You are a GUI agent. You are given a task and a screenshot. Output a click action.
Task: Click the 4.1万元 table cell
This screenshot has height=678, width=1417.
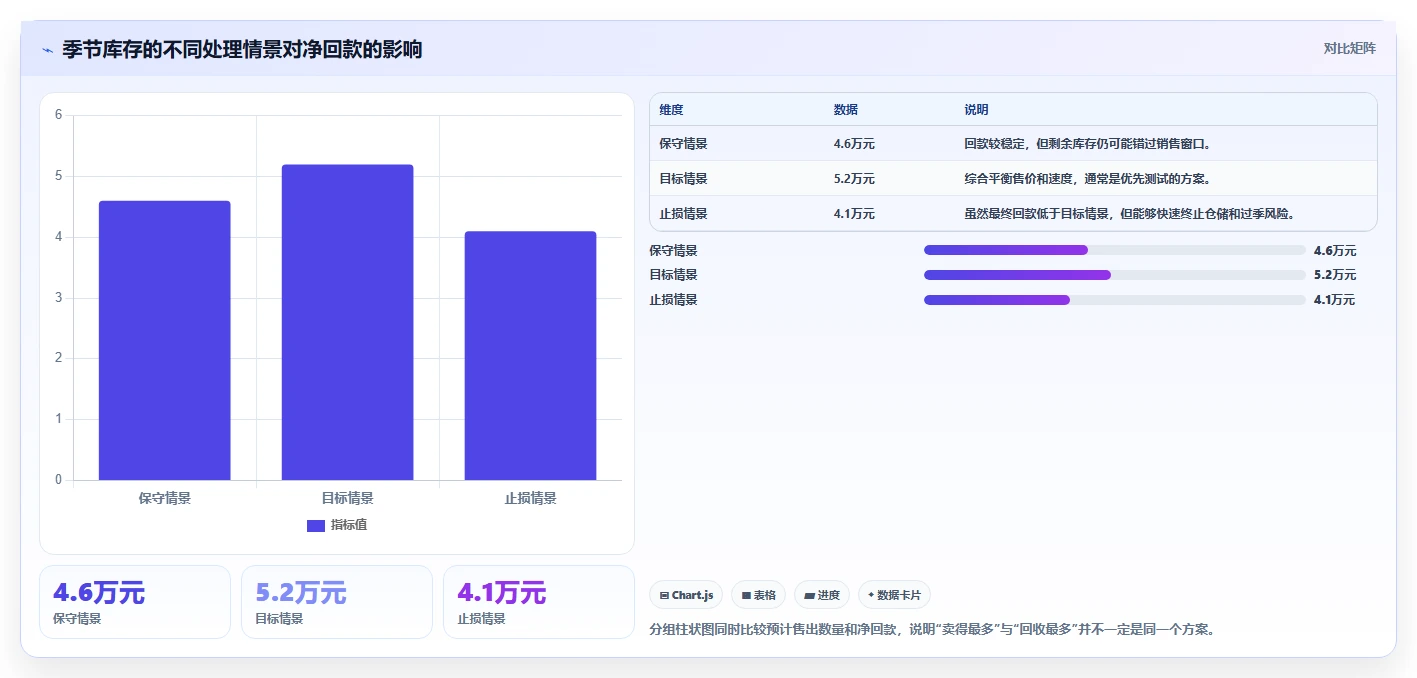[x=854, y=214]
